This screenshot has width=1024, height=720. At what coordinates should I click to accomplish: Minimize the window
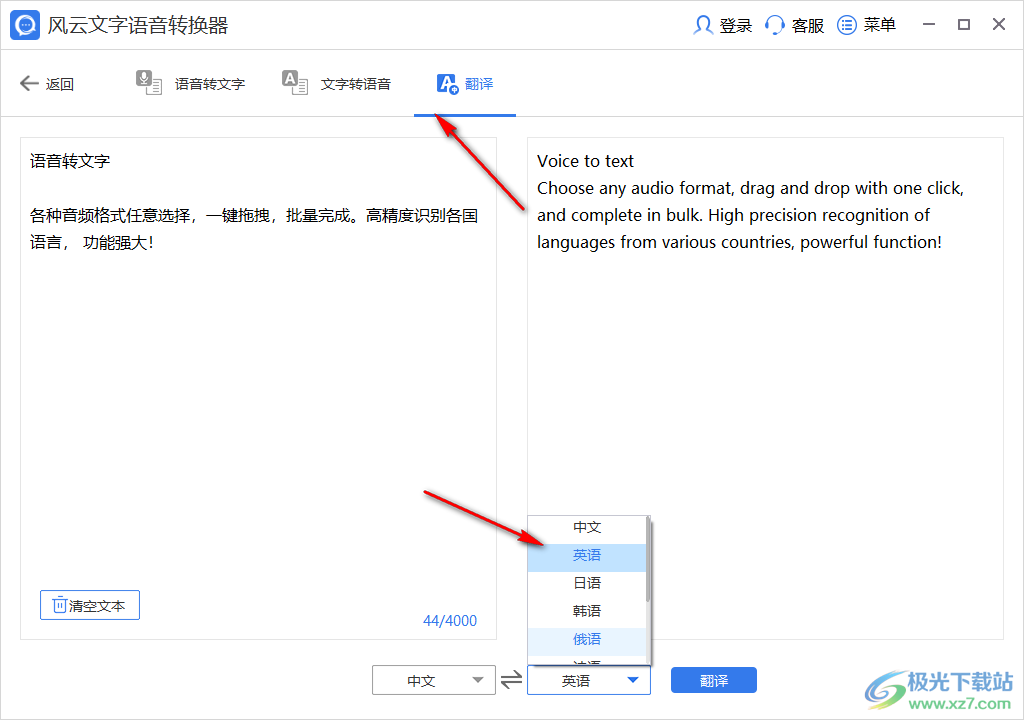[929, 25]
